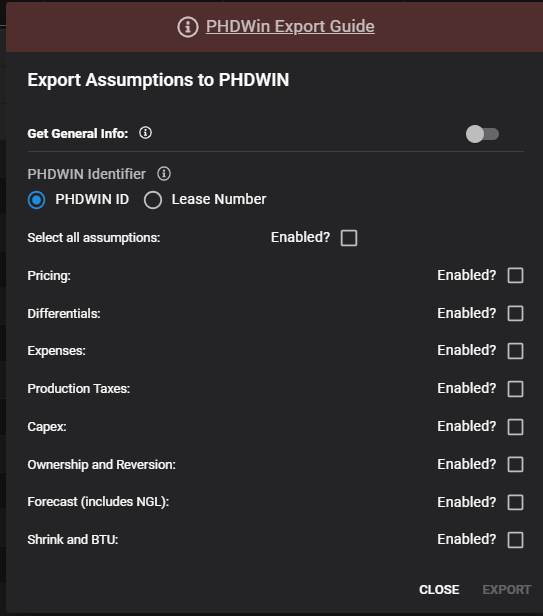Tick the Forecast (includes NGL) checkbox
The width and height of the screenshot is (543, 616).
point(515,502)
